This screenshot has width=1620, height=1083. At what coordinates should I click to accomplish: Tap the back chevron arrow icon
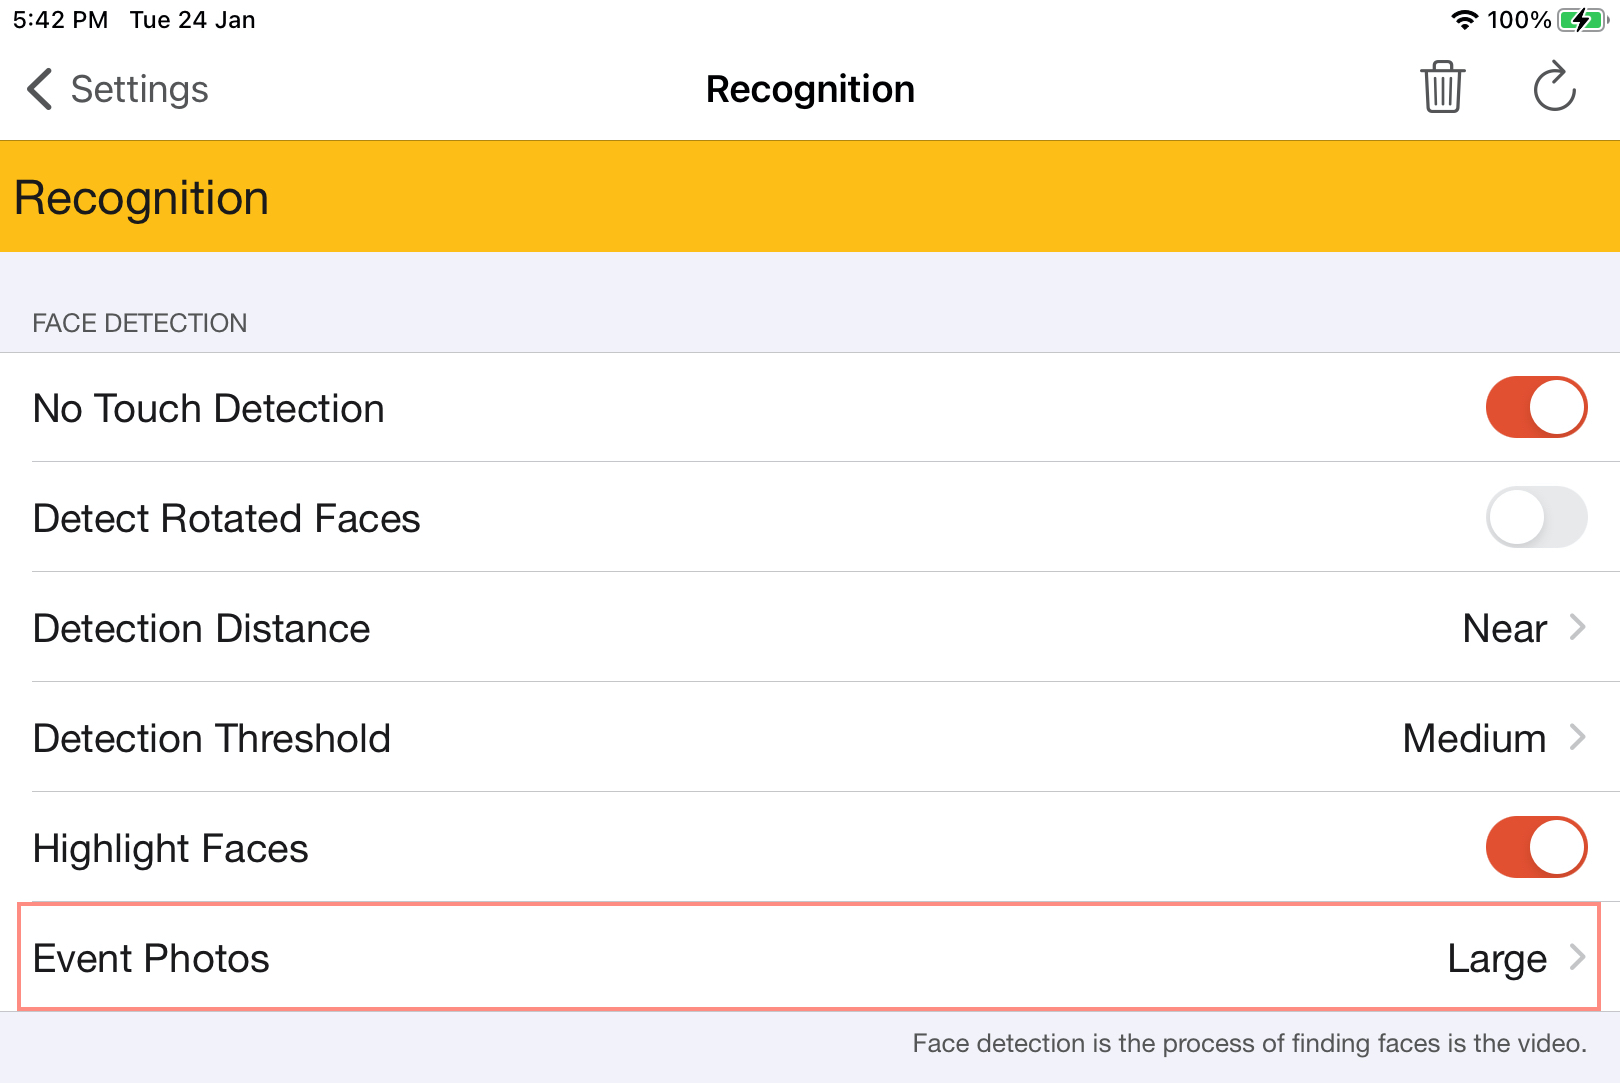pos(39,89)
